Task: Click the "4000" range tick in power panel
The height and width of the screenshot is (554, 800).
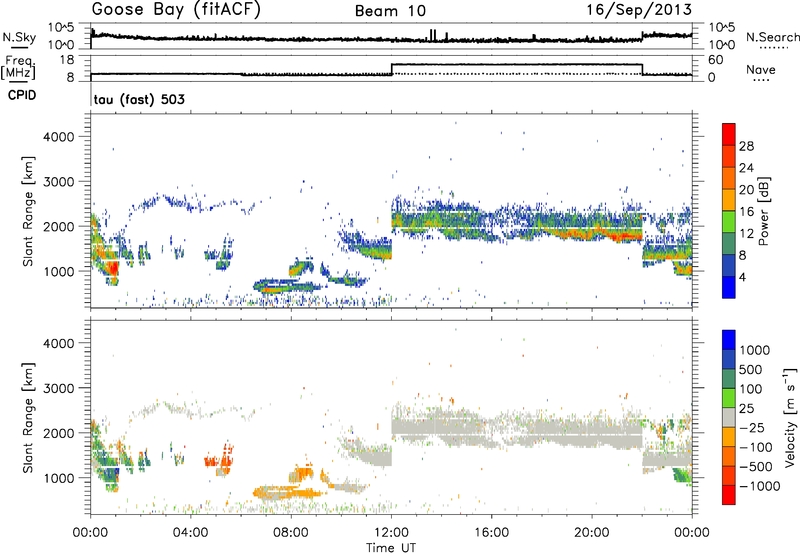Action: coord(58,137)
